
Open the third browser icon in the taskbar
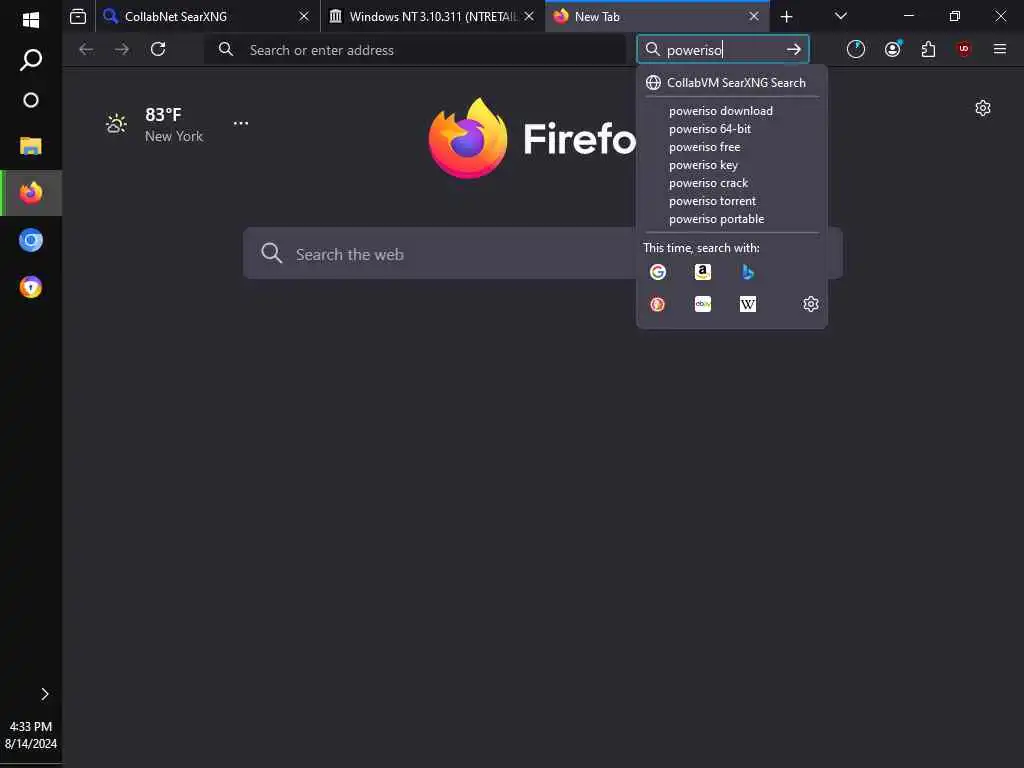[31, 287]
